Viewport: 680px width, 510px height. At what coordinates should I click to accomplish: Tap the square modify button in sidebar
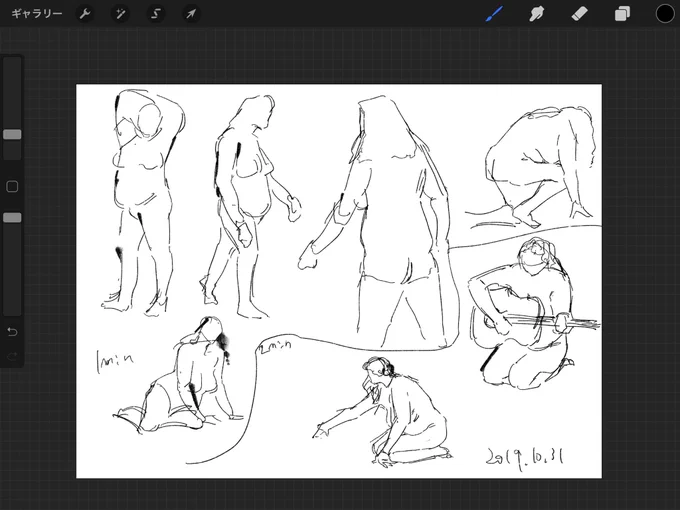[x=12, y=187]
